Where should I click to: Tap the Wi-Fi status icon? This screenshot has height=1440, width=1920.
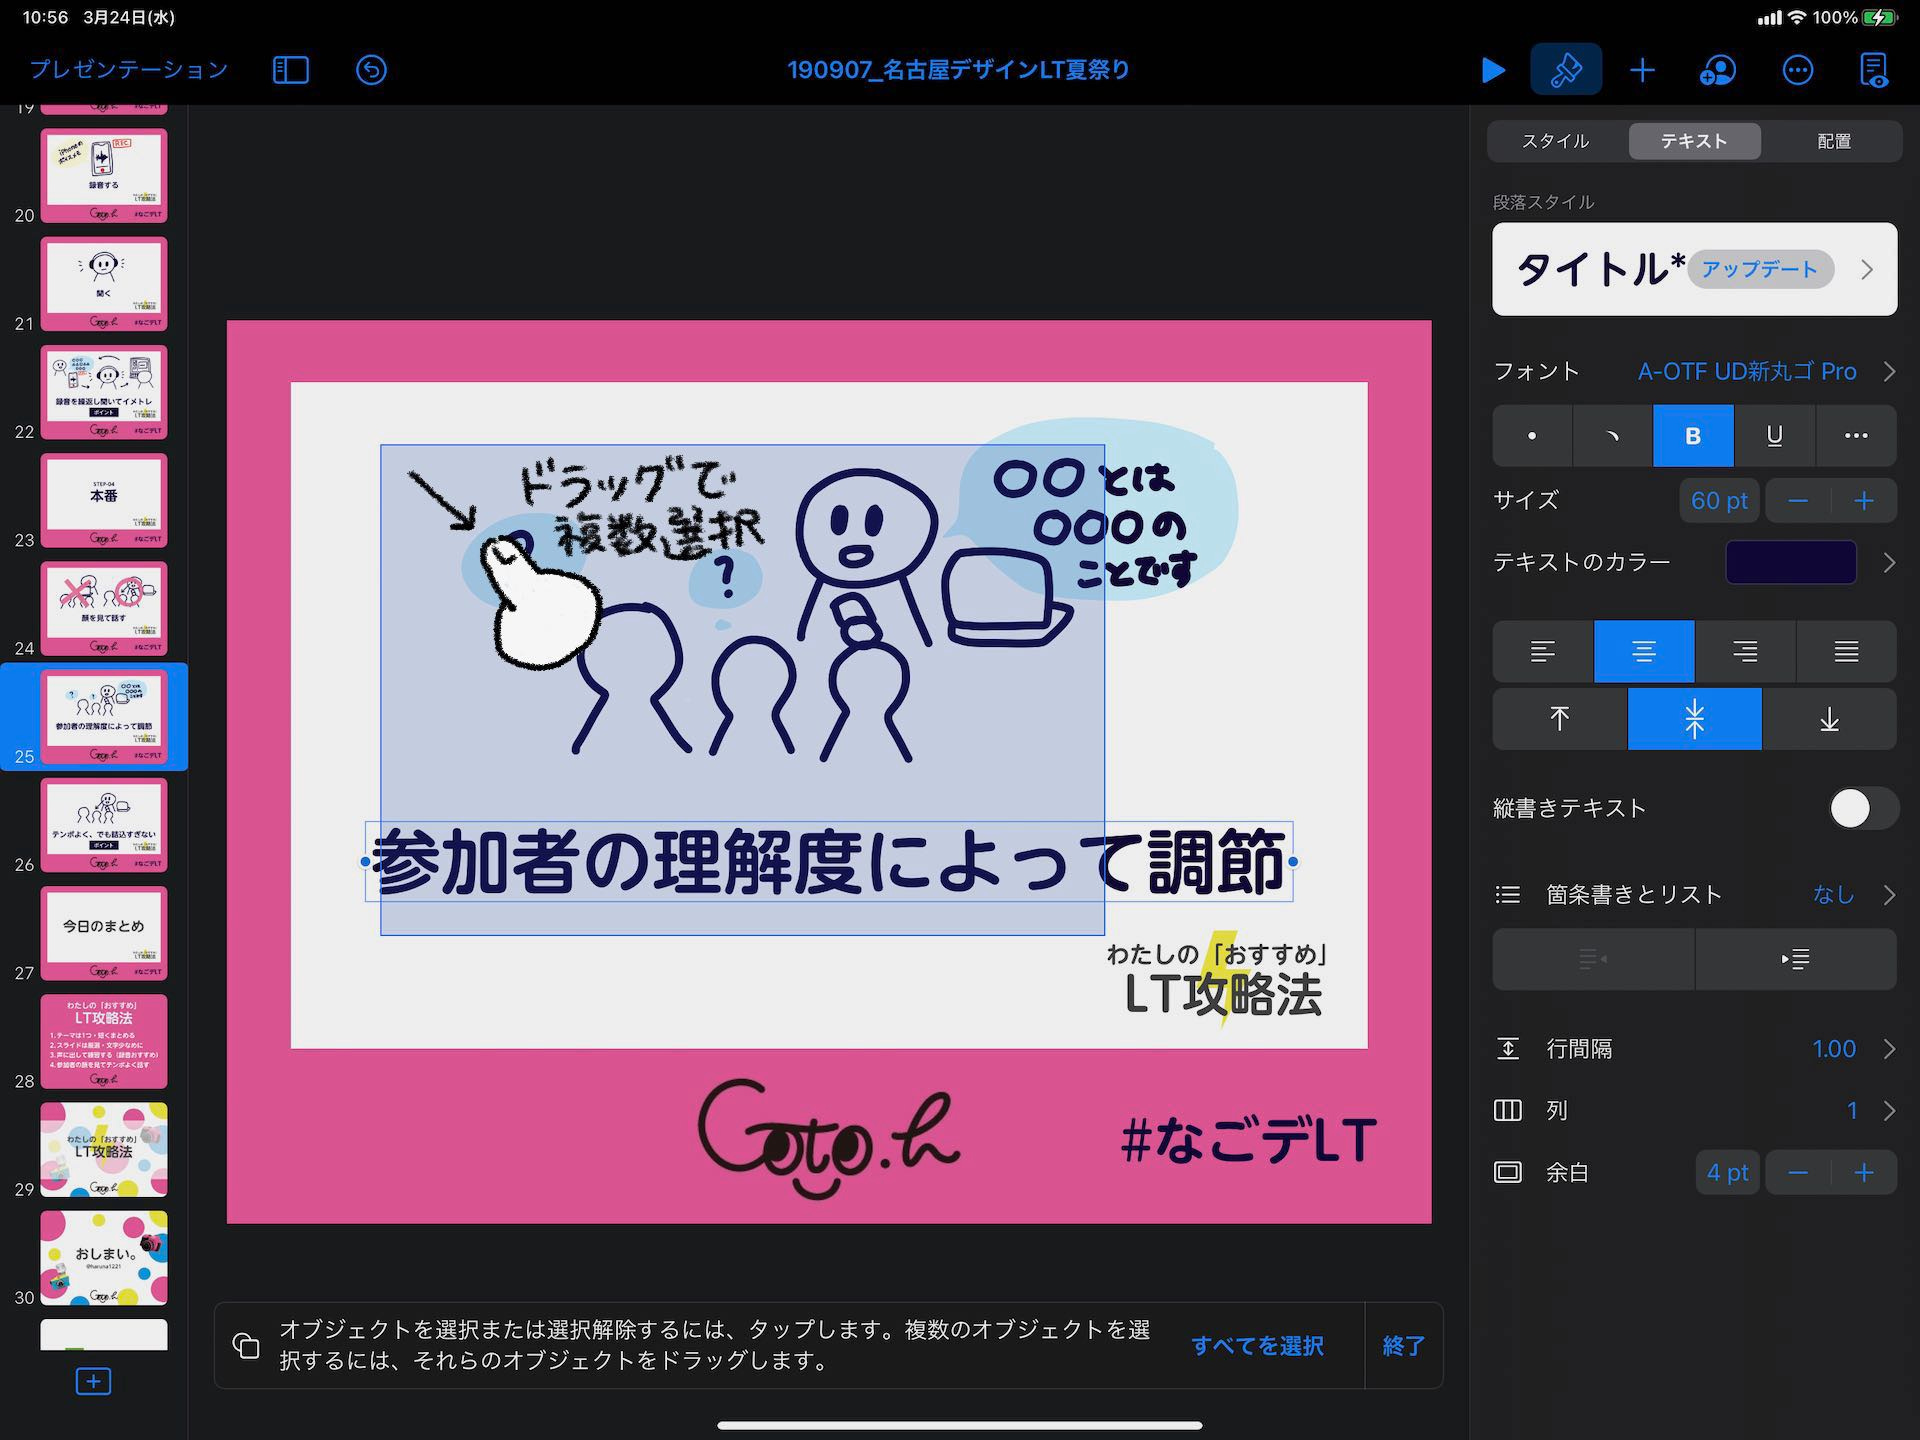click(x=1798, y=18)
